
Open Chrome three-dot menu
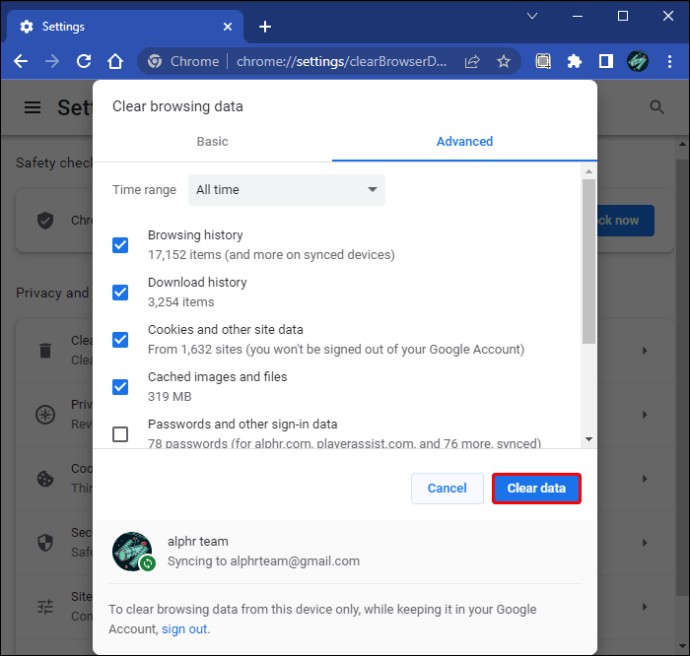pos(670,61)
